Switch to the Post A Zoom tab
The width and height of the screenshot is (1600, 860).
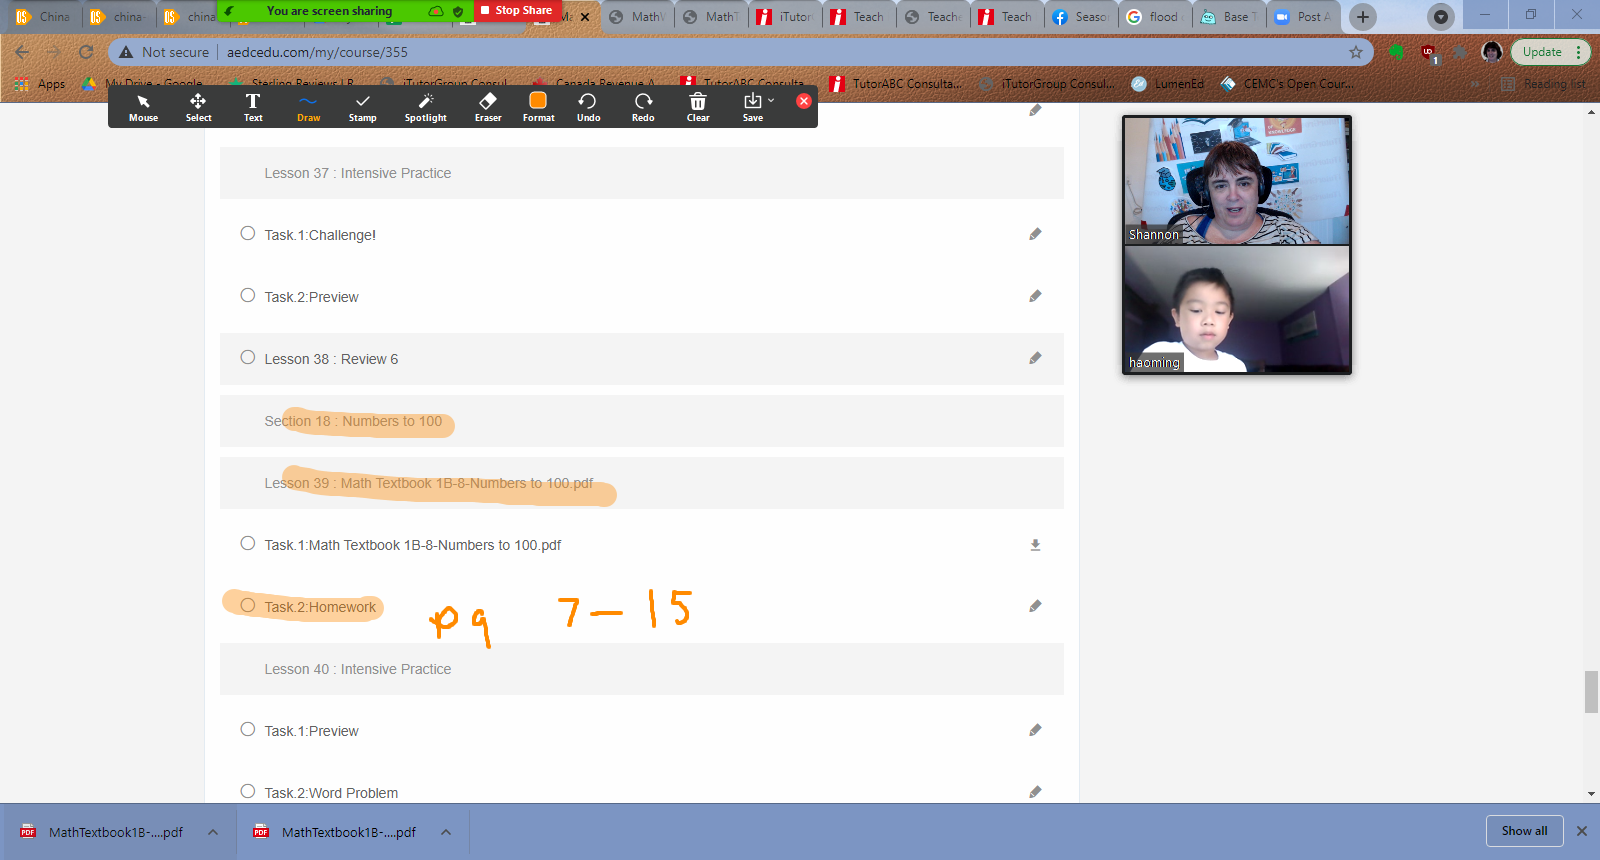(1303, 17)
